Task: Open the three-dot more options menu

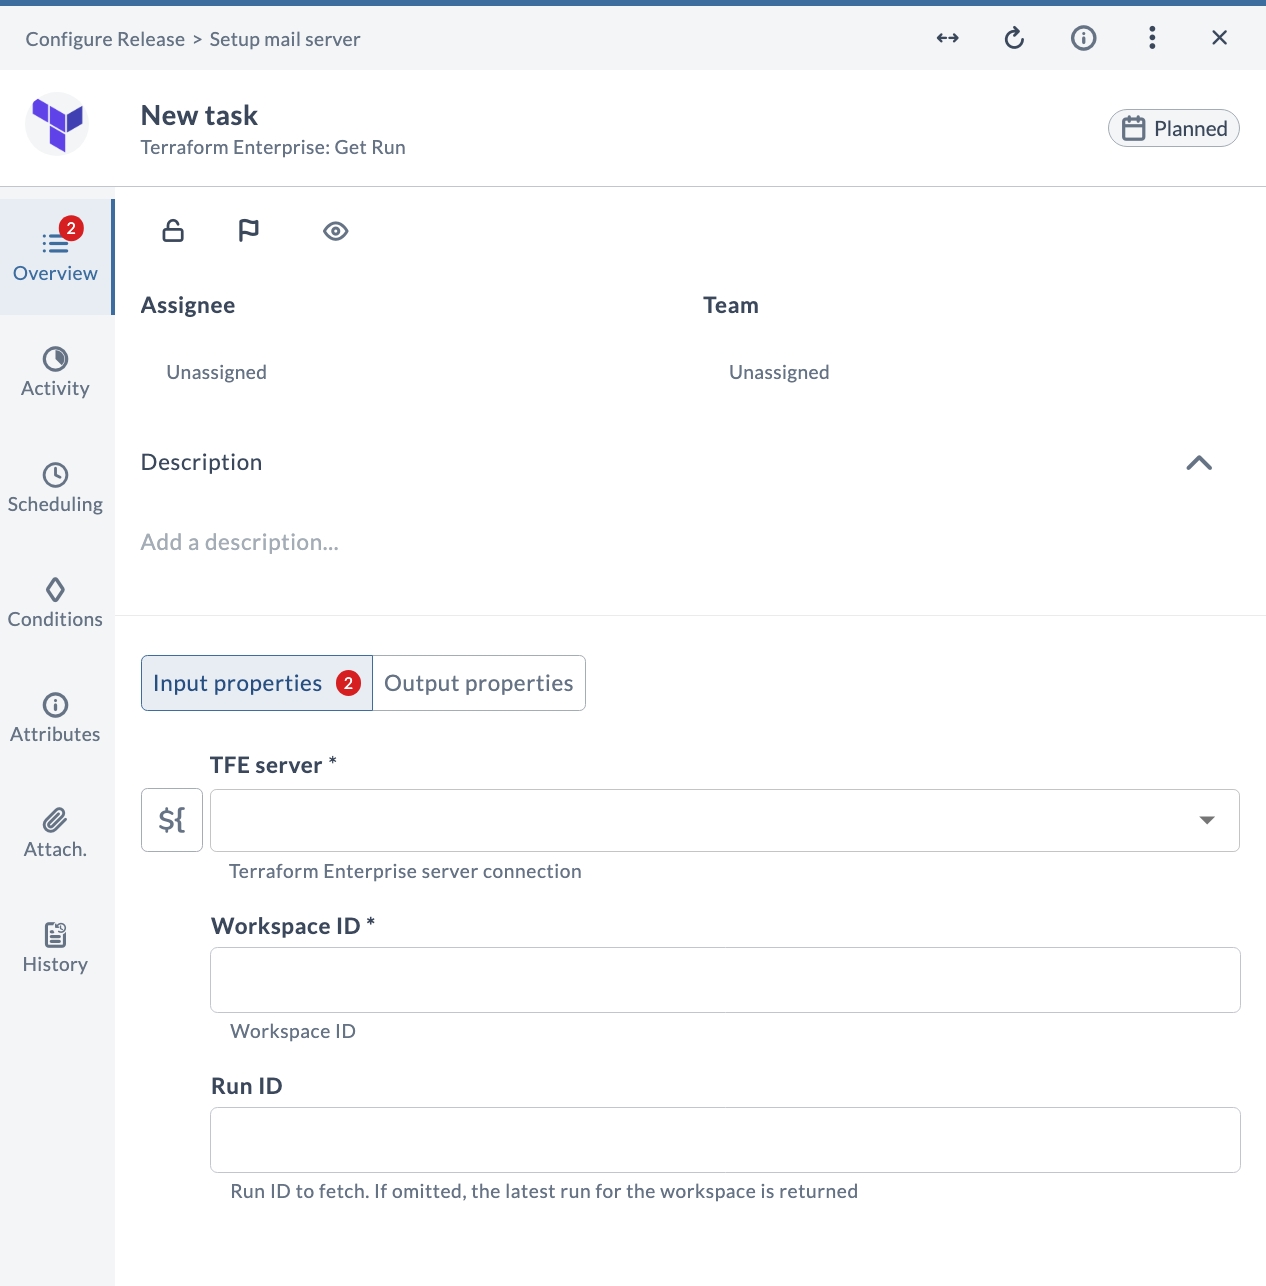Action: [1152, 38]
